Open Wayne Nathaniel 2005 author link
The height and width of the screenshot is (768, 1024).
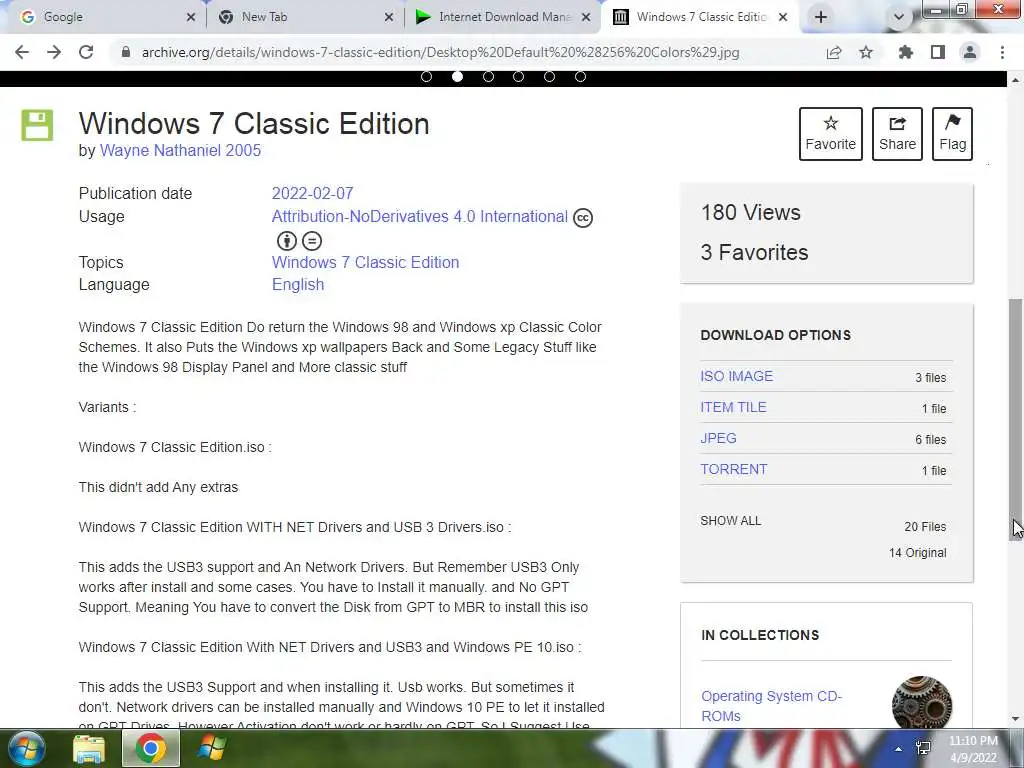click(180, 150)
